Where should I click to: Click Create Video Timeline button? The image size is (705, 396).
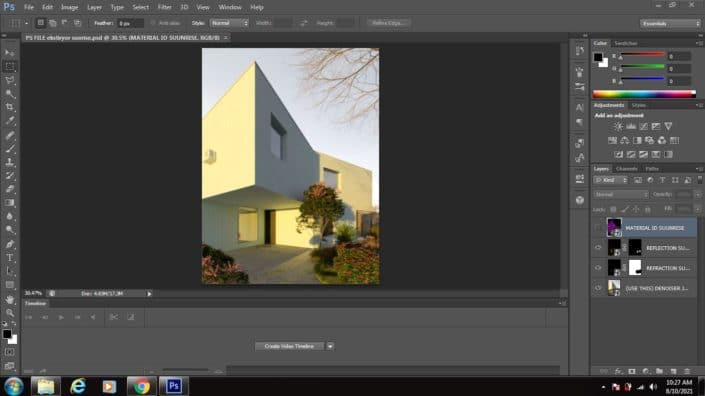(289, 346)
